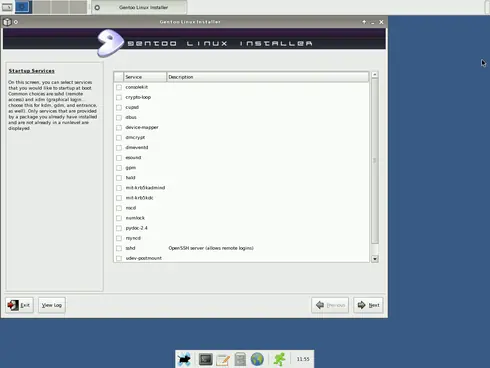Enable the dmcrypt service checkbox
The height and width of the screenshot is (368, 490).
[119, 138]
